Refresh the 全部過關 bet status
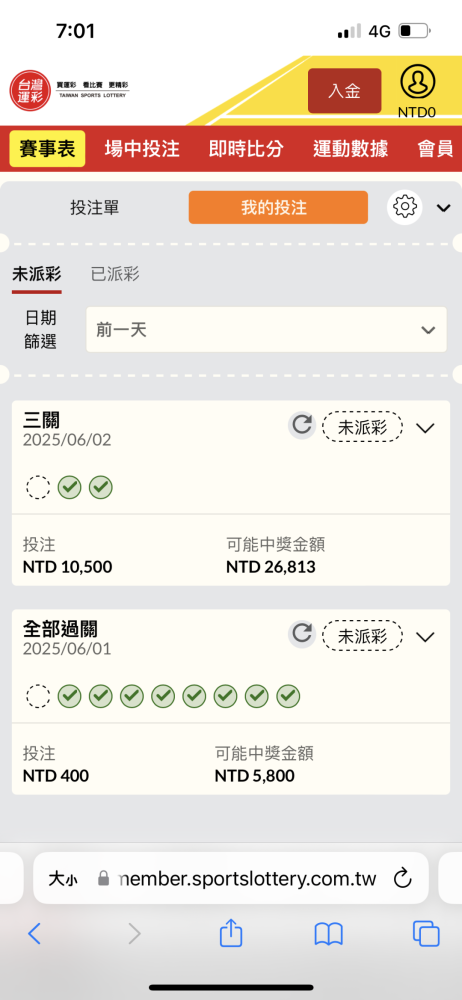This screenshot has height=1000, width=462. [302, 635]
